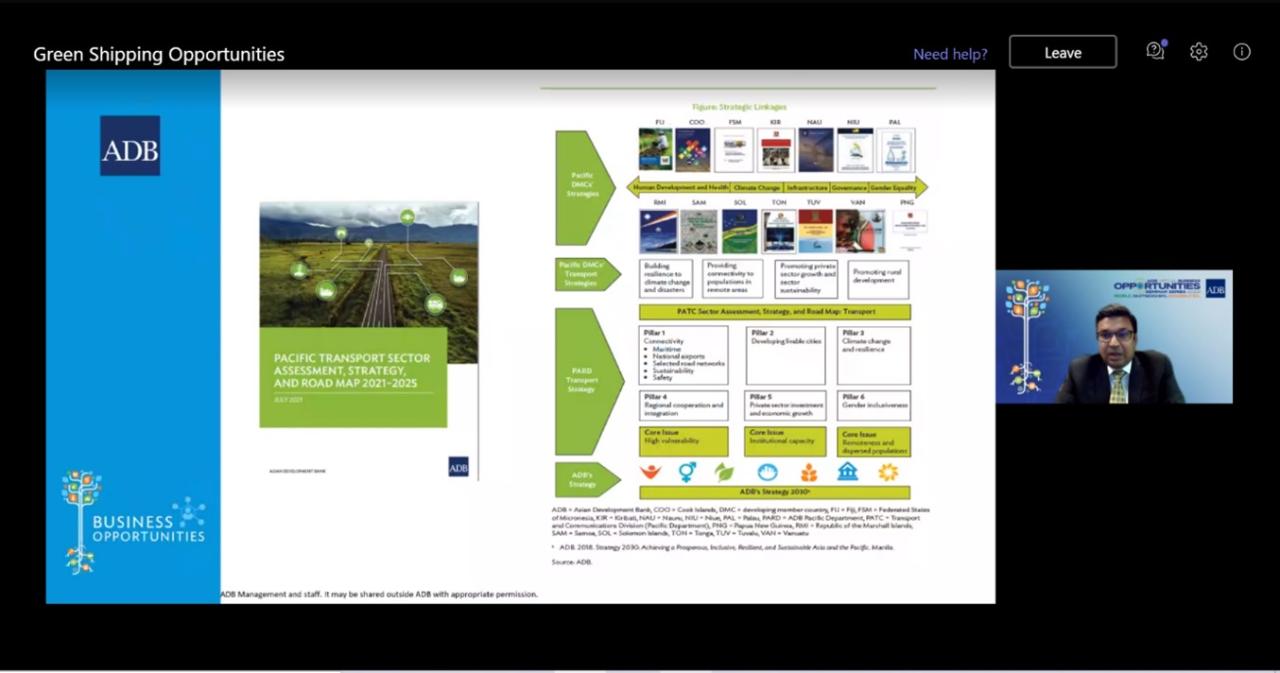Click the Promoting private sector growth box
The width and height of the screenshot is (1280, 673).
tap(806, 280)
